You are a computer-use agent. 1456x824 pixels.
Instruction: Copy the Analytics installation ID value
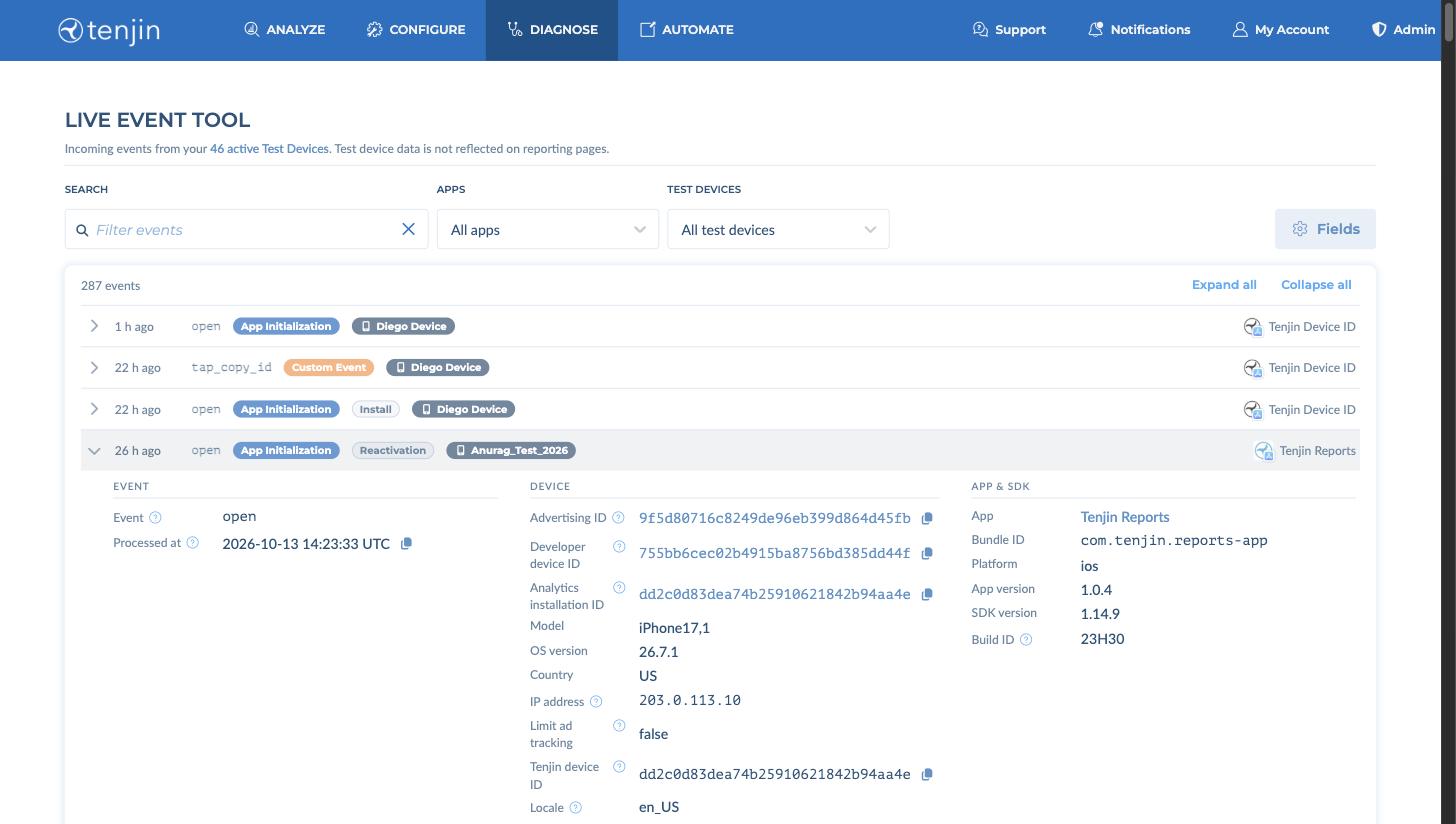pos(927,594)
